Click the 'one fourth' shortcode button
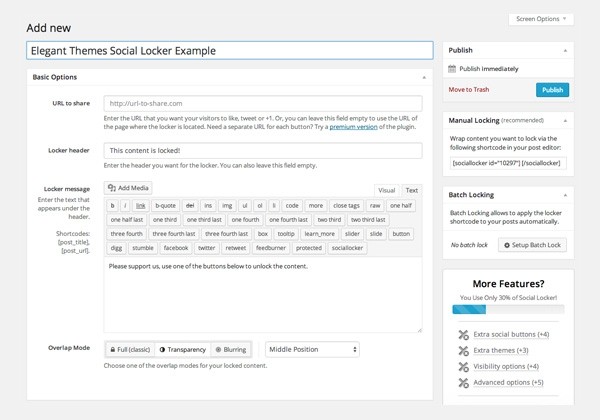This screenshot has width=600, height=420. (x=245, y=220)
